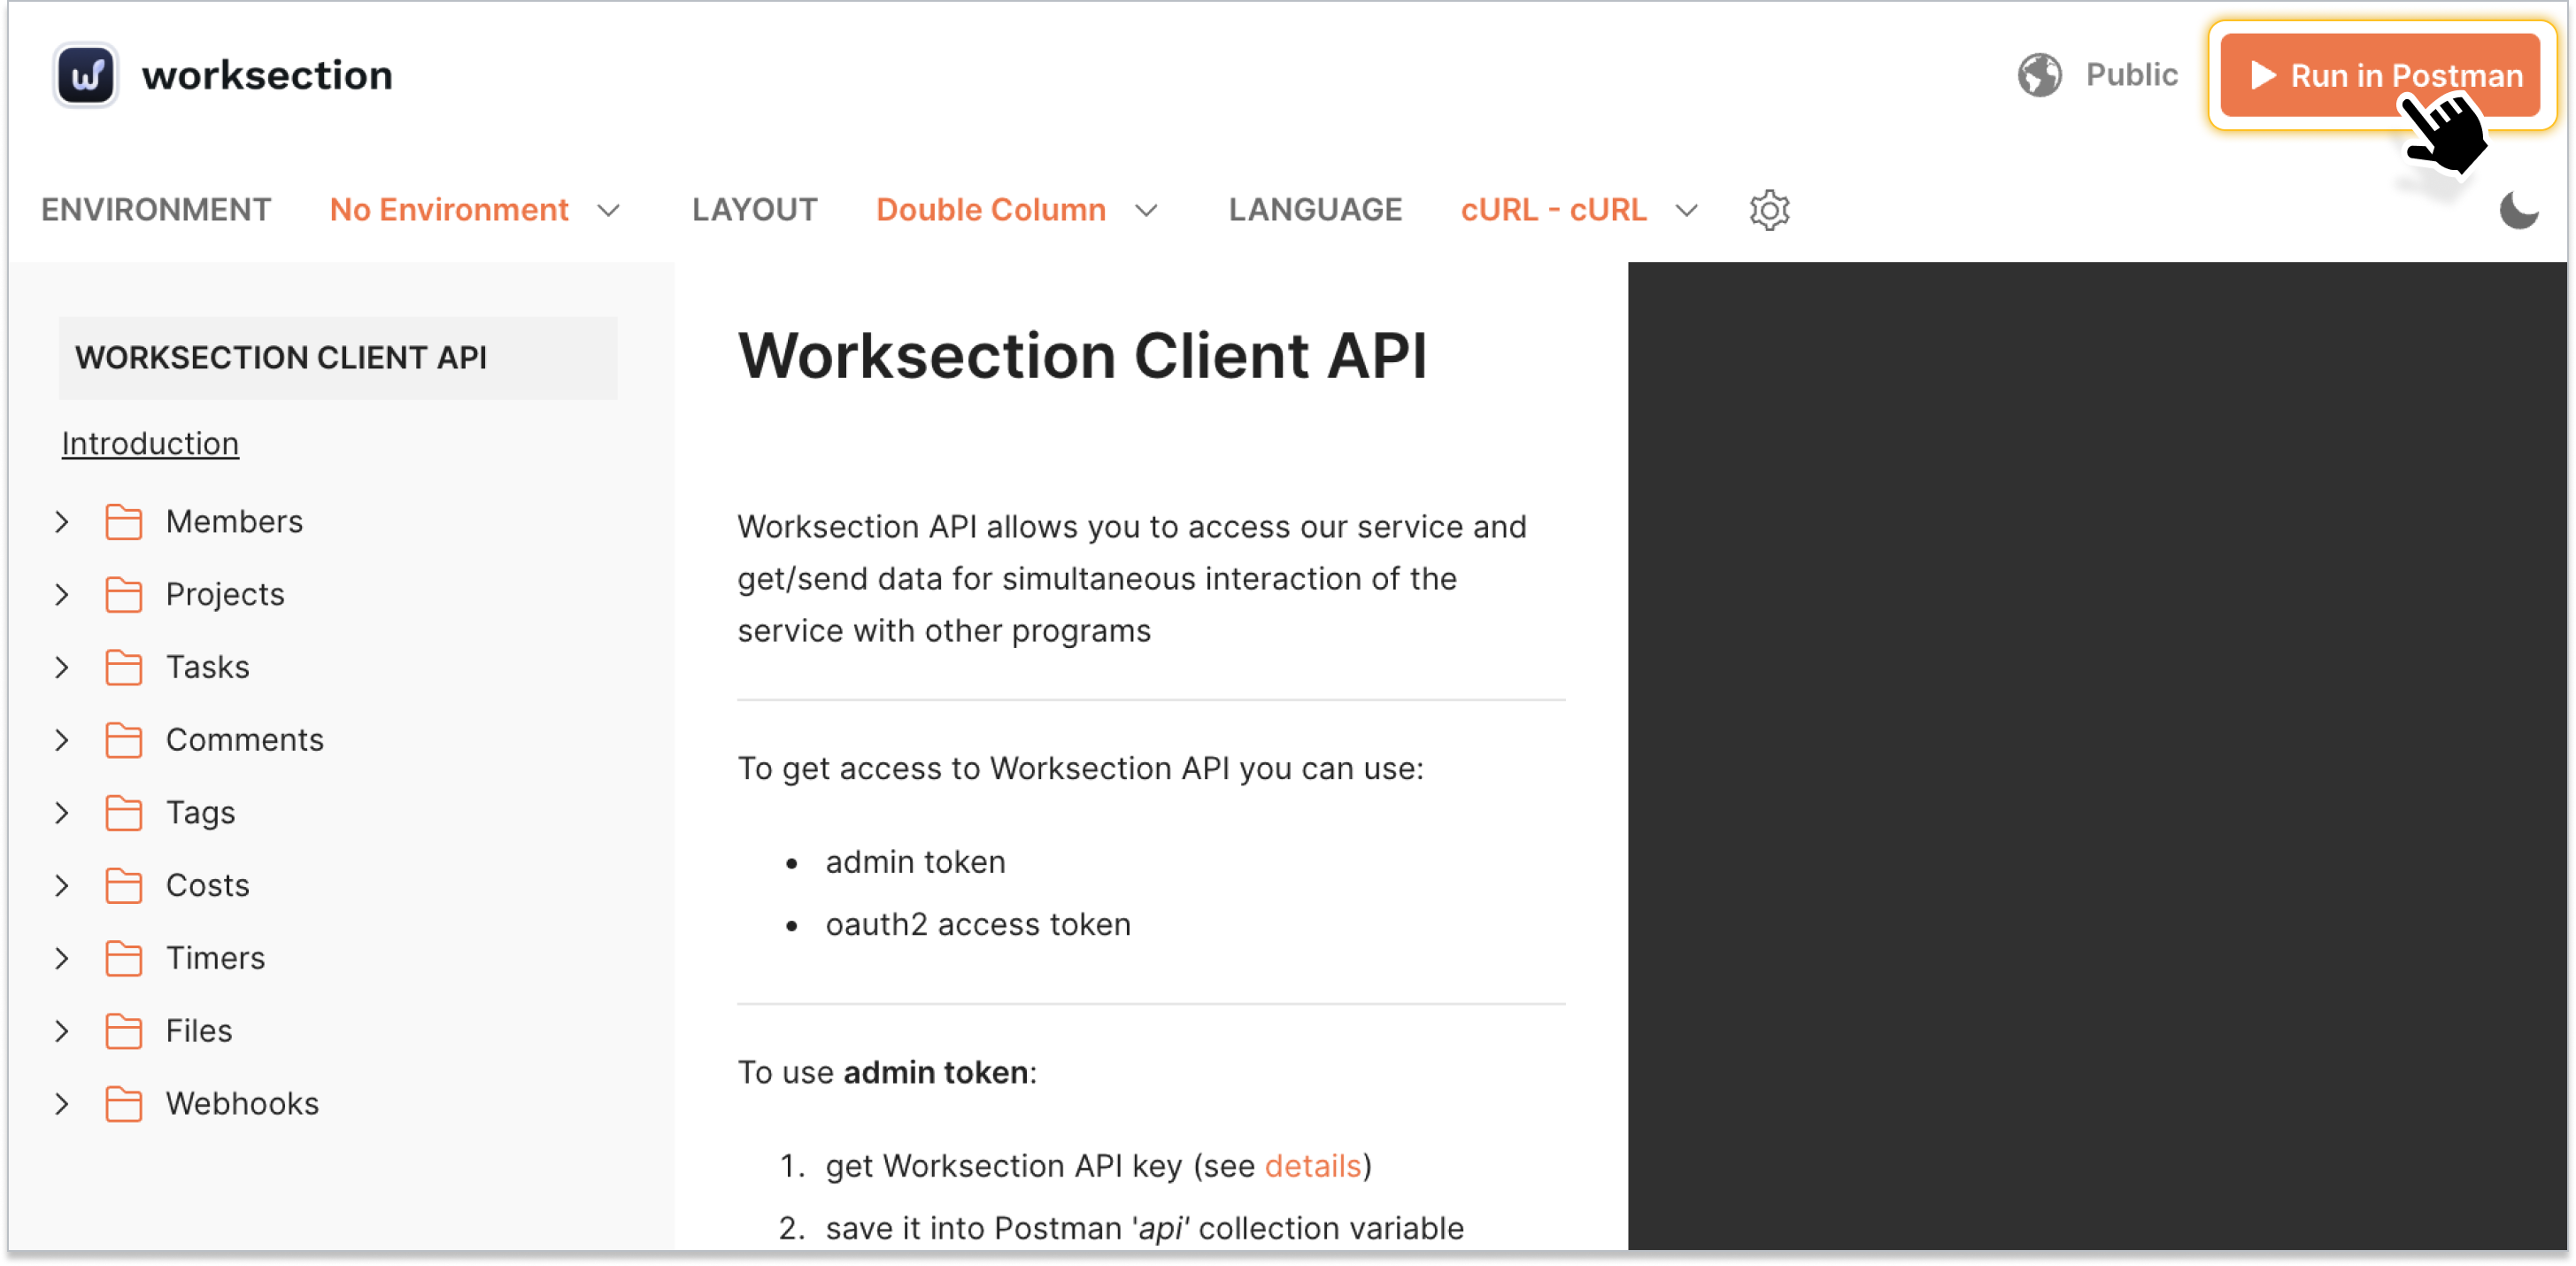
Task: Expand the Comments section
Action: (x=62, y=740)
